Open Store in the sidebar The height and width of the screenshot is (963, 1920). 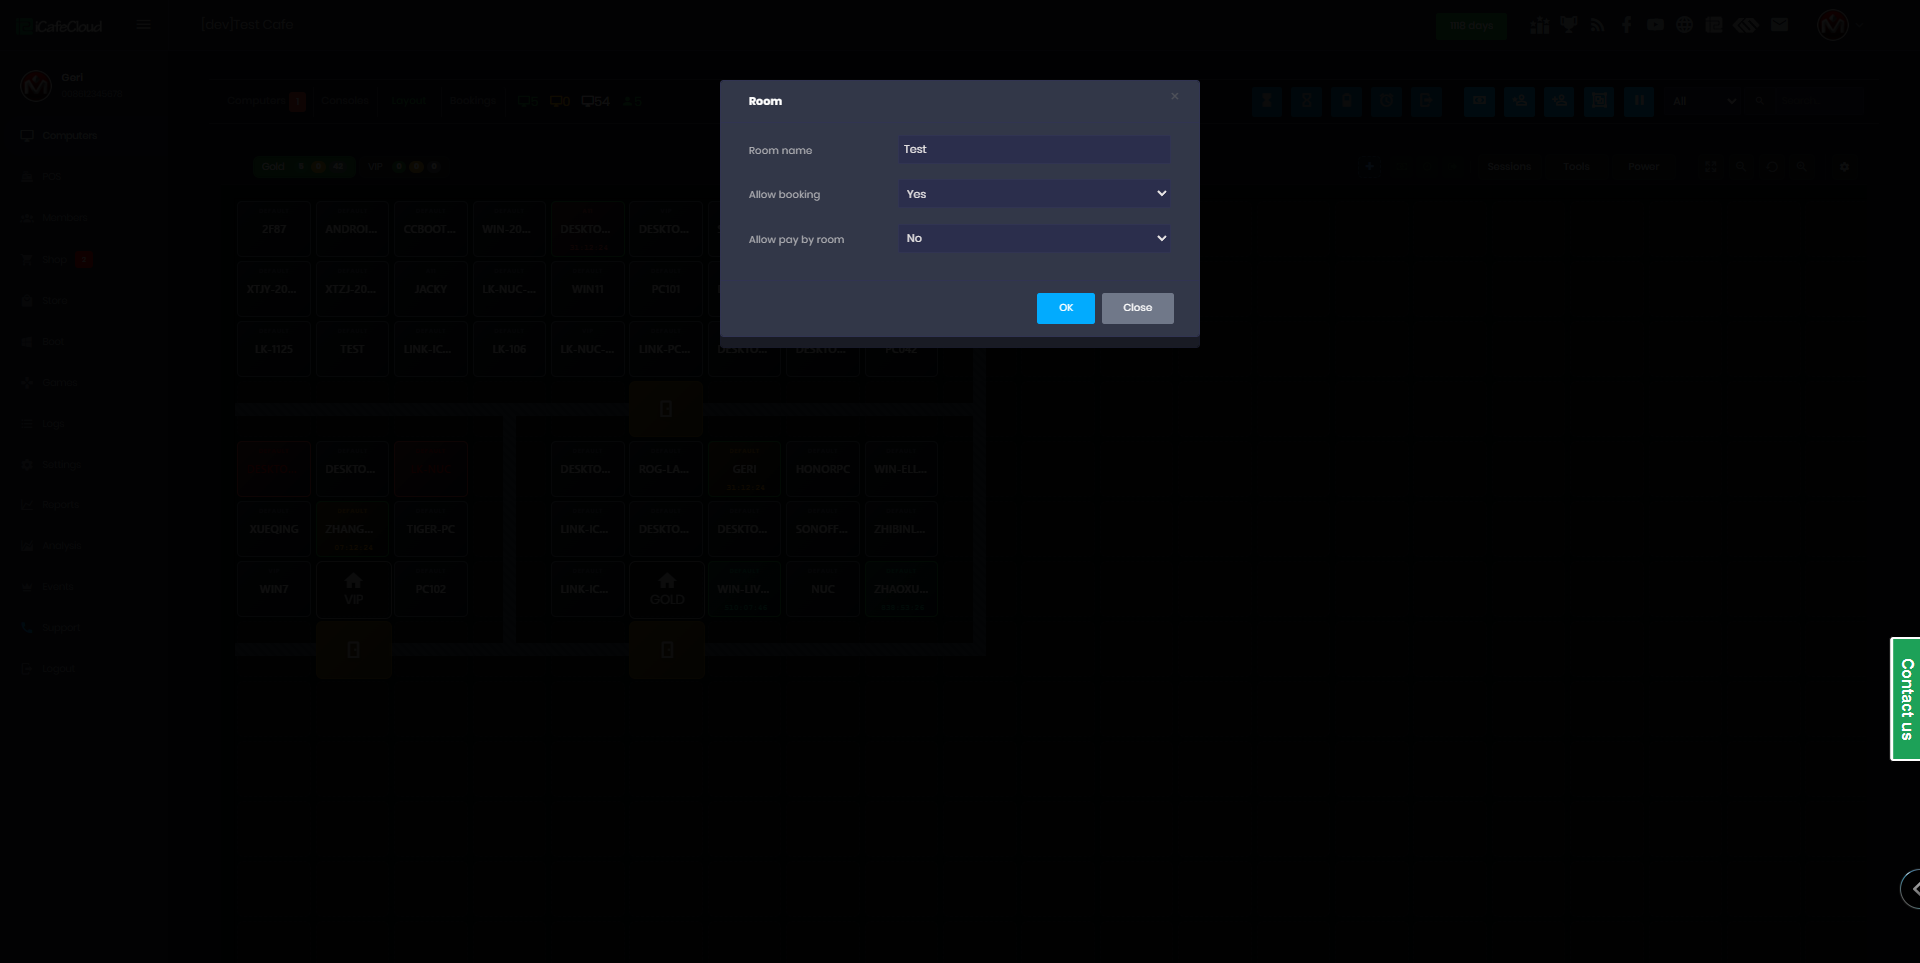(55, 301)
